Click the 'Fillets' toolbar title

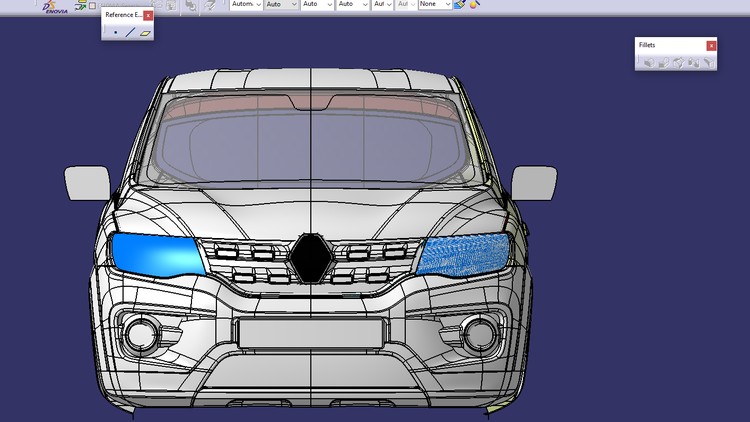[x=647, y=45]
